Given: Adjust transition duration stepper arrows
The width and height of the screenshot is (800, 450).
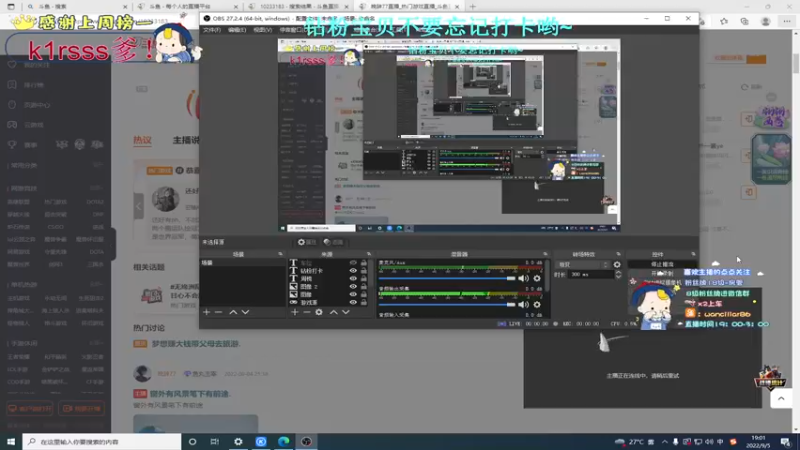Looking at the screenshot, I should 618,274.
